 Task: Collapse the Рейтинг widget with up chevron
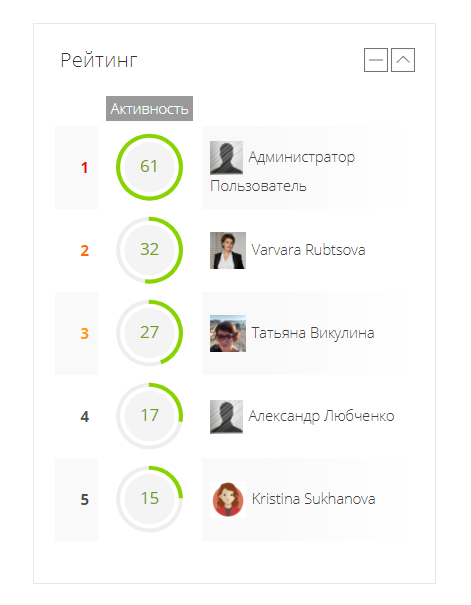point(403,60)
